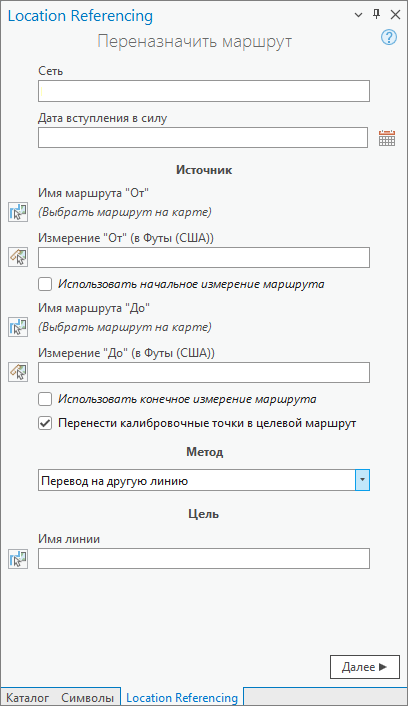Click the Сеть input field
408x706 pixels.
(204, 91)
